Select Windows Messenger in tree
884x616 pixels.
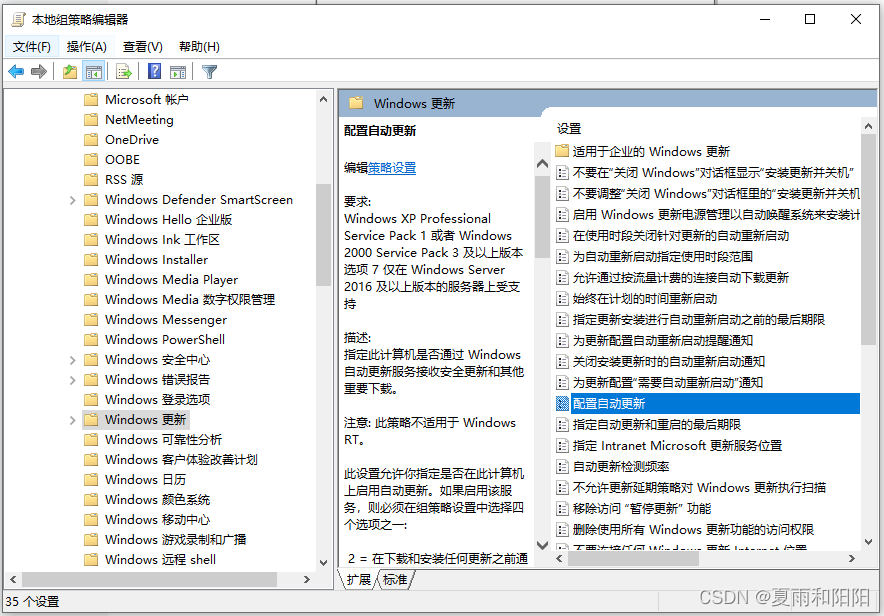point(166,320)
